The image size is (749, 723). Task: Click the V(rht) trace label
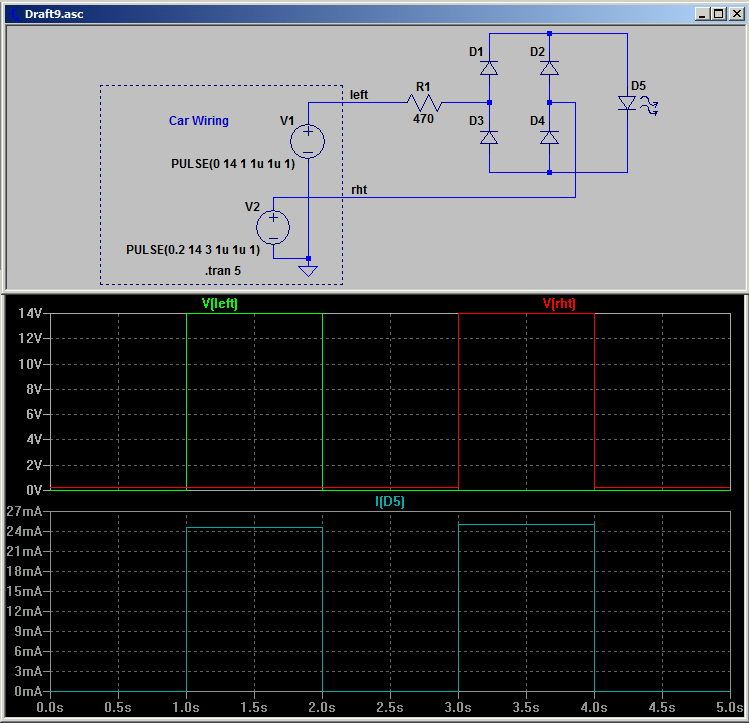pyautogui.click(x=559, y=303)
